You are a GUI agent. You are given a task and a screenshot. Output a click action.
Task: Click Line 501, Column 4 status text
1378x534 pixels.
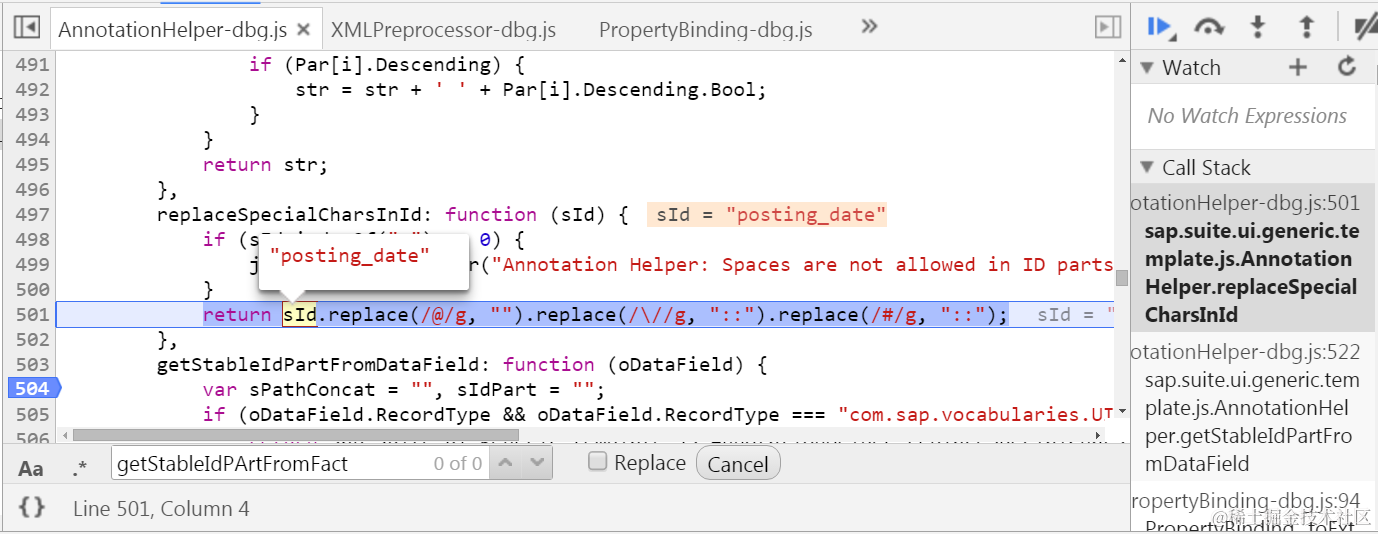pos(161,509)
